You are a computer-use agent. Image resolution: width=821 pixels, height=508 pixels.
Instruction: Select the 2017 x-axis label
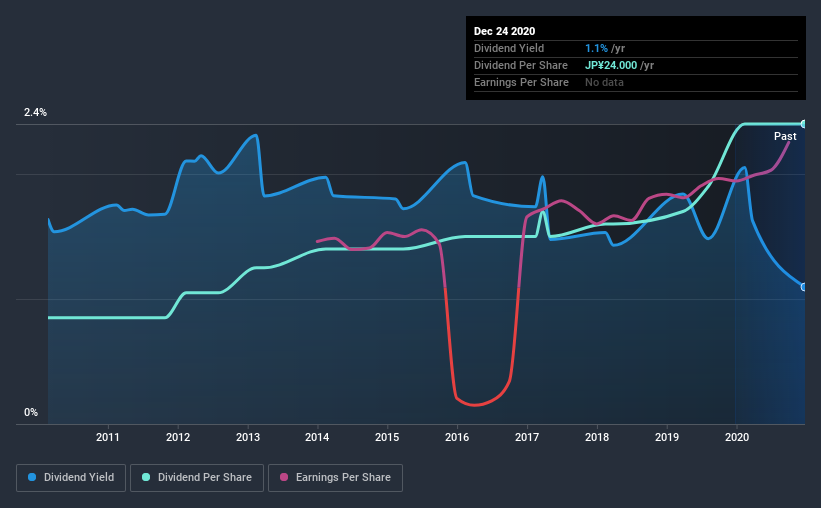point(527,437)
